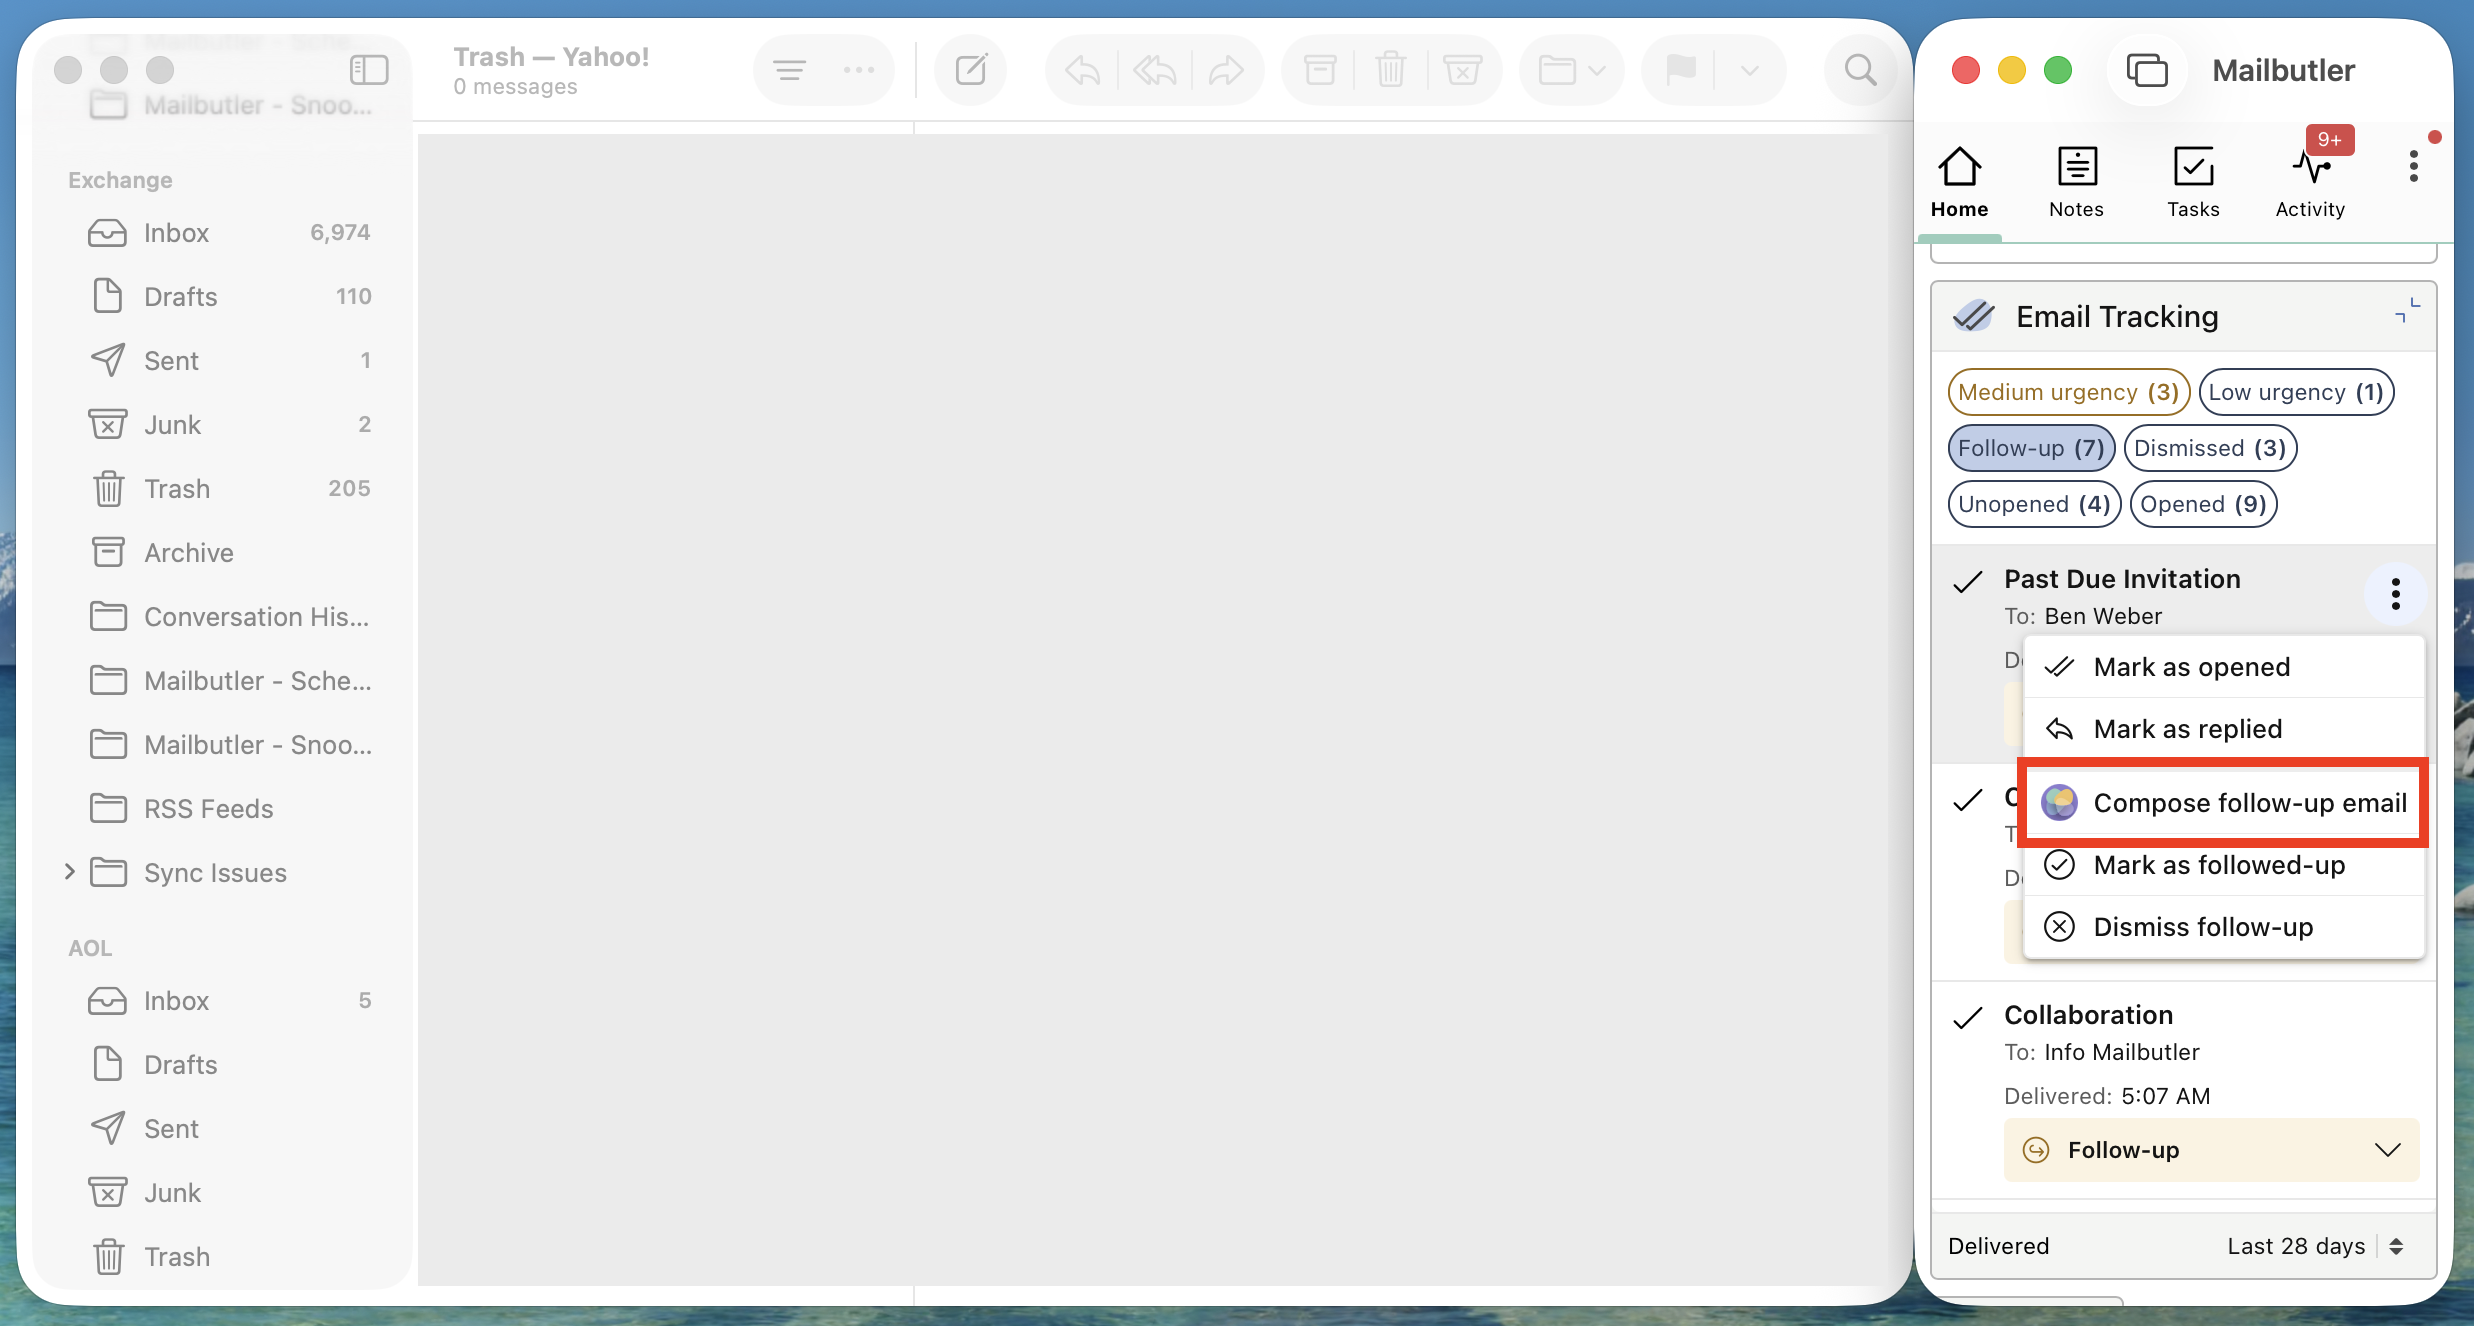Click the Delete trash icon in toolbar
This screenshot has height=1326, width=2474.
click(x=1391, y=70)
